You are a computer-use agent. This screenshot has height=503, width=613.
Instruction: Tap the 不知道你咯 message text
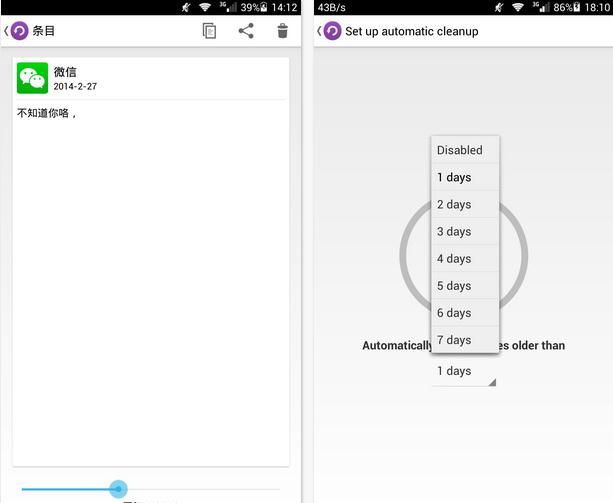[47, 113]
